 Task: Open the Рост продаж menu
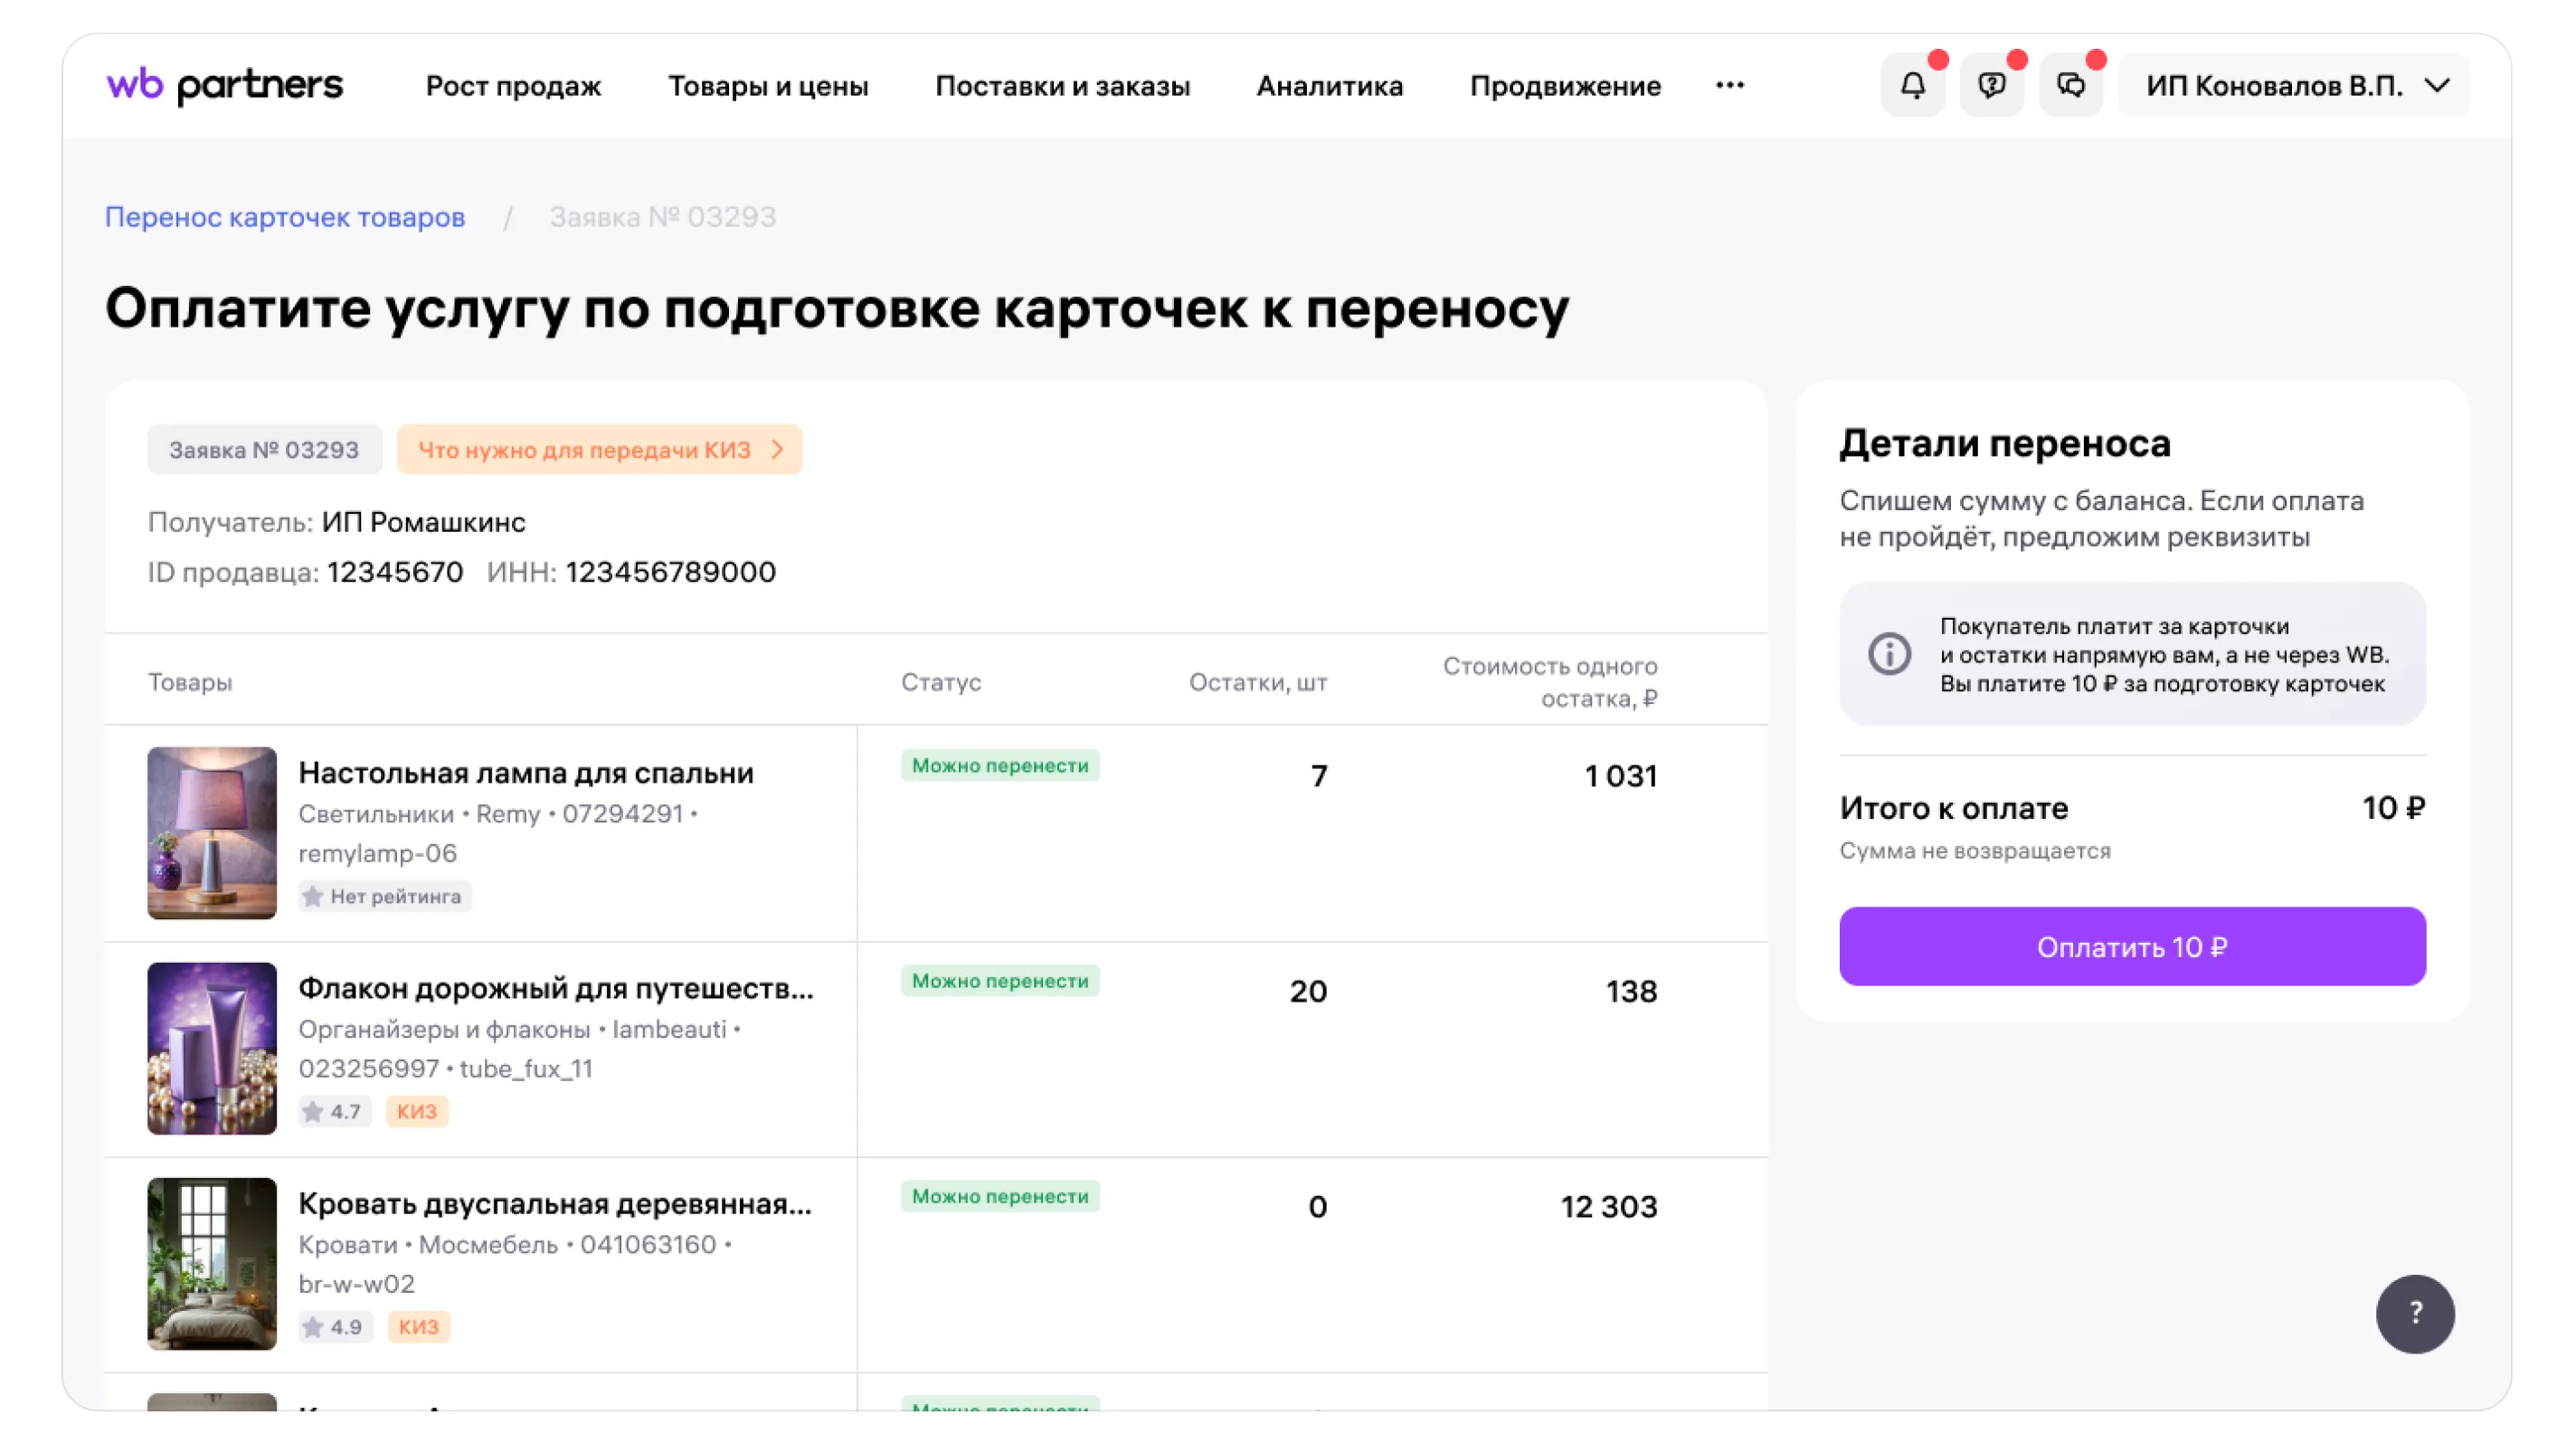click(x=513, y=86)
